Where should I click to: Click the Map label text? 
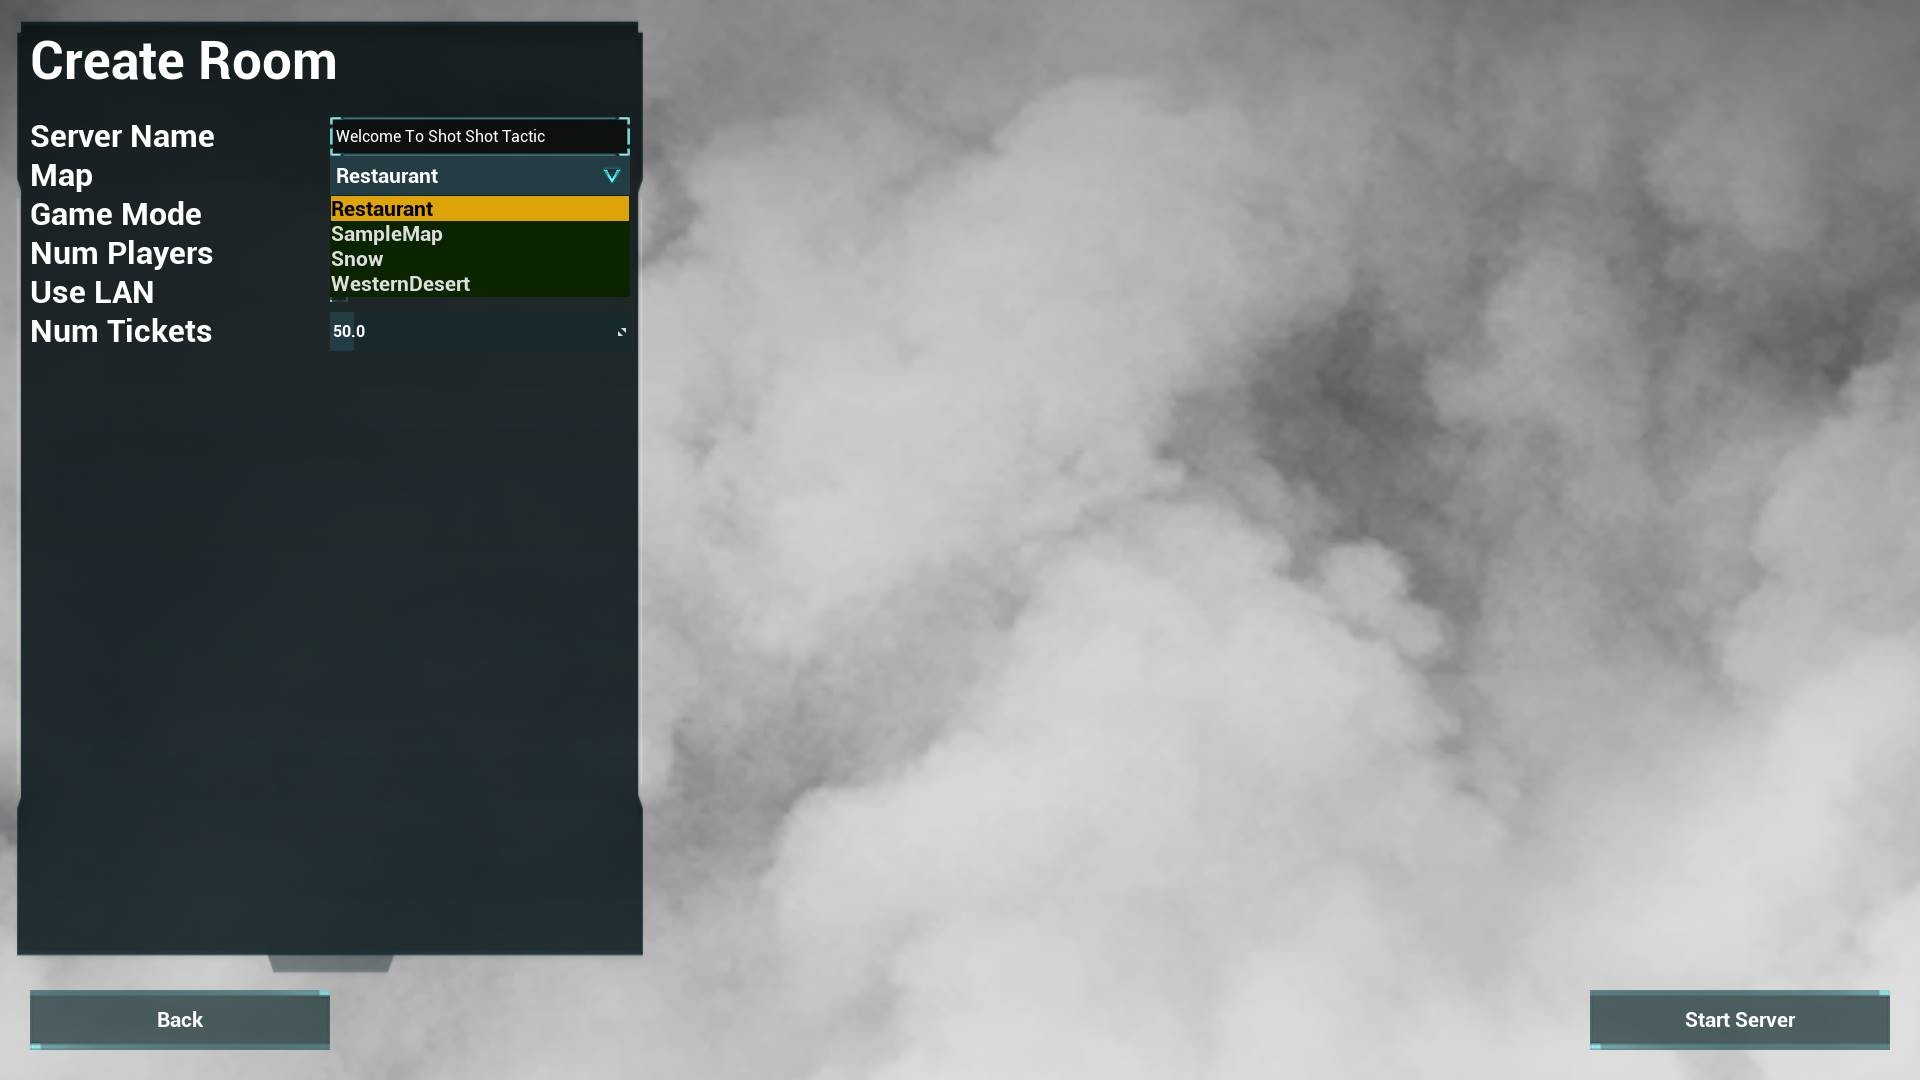tap(61, 175)
